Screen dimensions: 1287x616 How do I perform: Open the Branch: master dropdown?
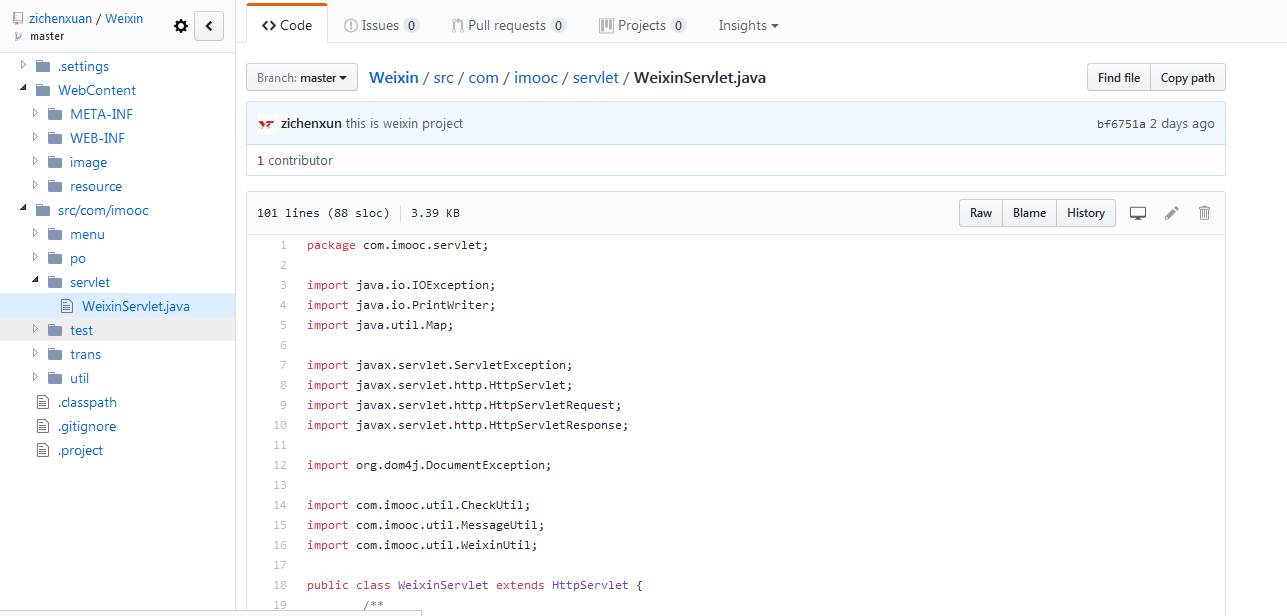[301, 78]
